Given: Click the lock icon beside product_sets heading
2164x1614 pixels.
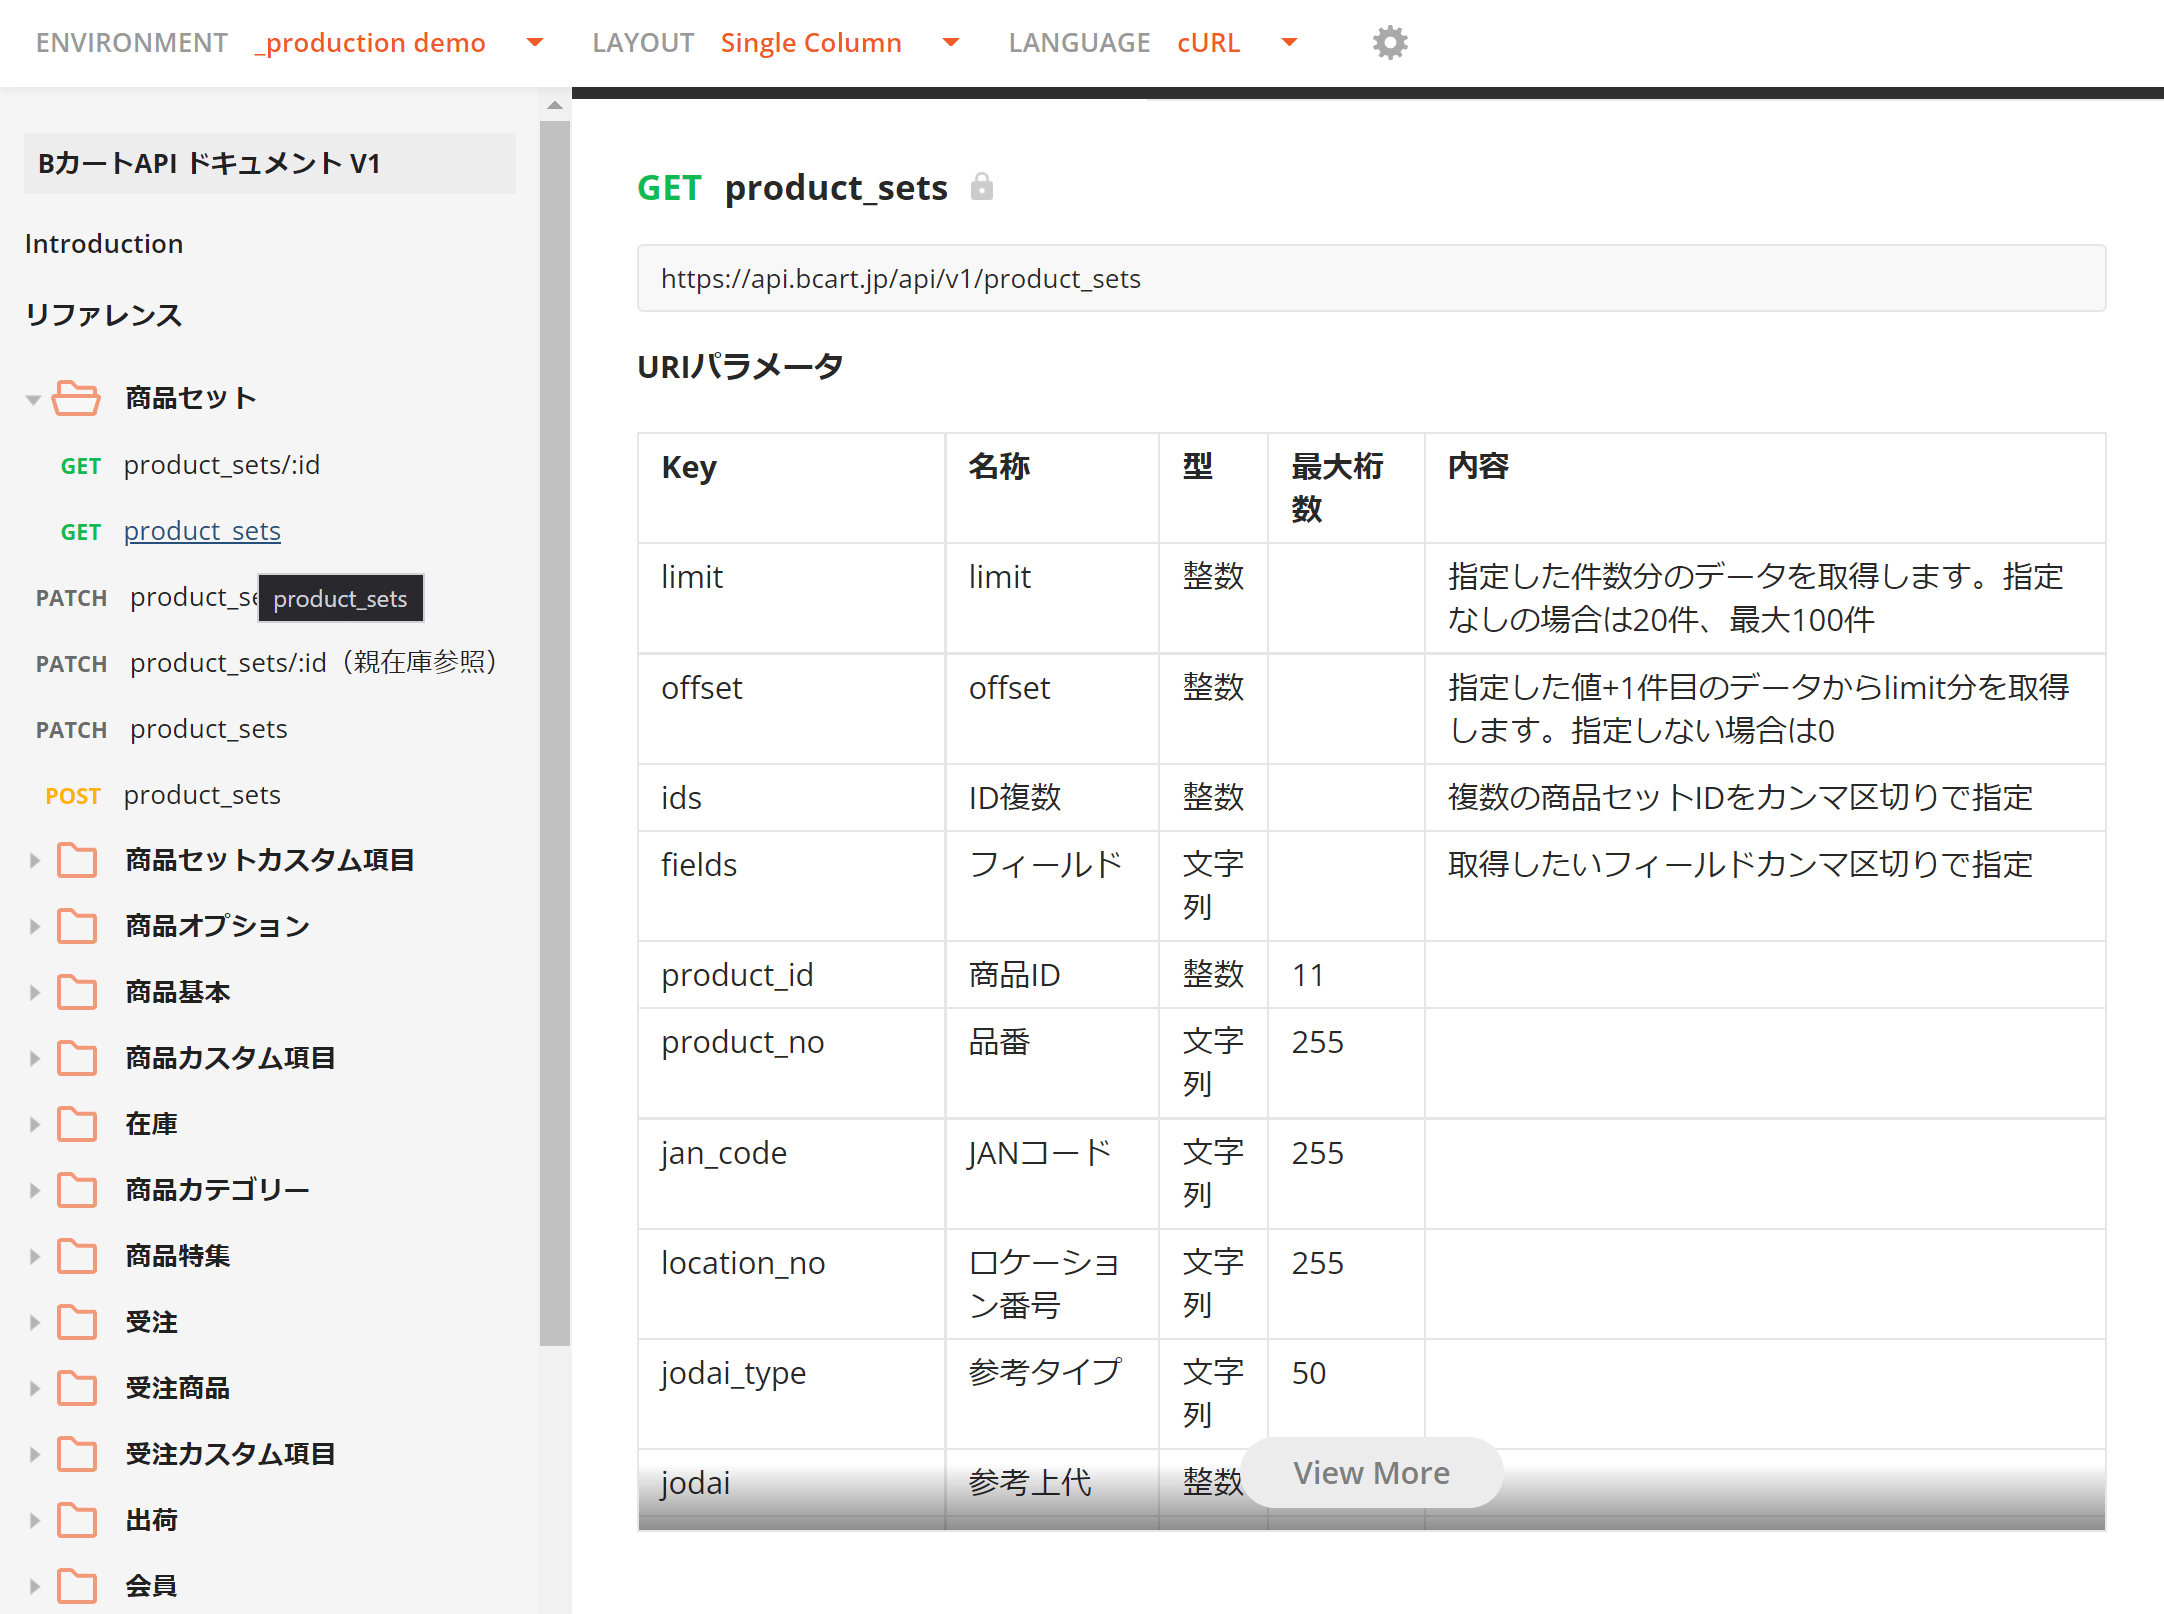Looking at the screenshot, I should coord(982,187).
